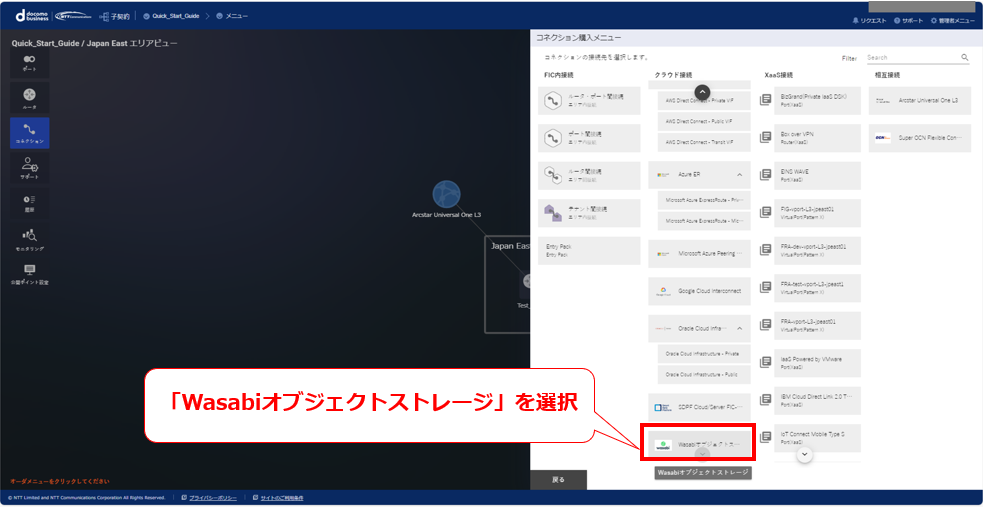Open the 履歴 history sidebar icon
Screen dimensions: 984x507
pyautogui.click(x=29, y=203)
